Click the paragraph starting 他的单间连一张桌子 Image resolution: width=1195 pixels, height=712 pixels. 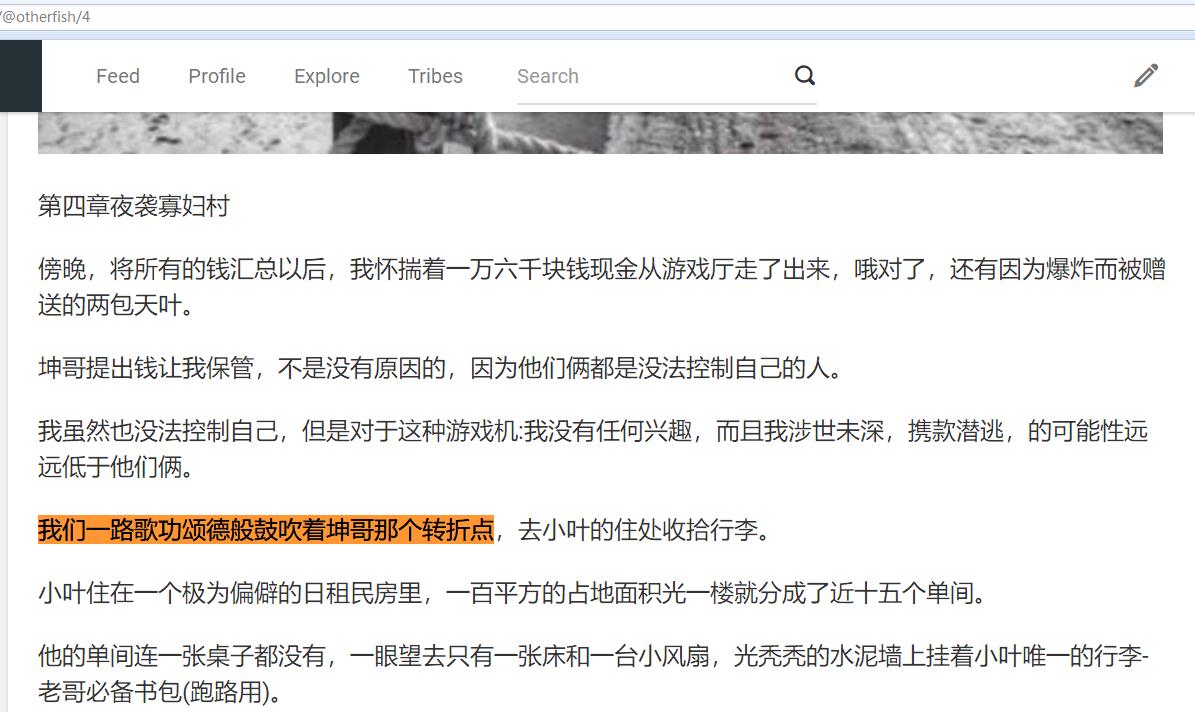tap(592, 657)
